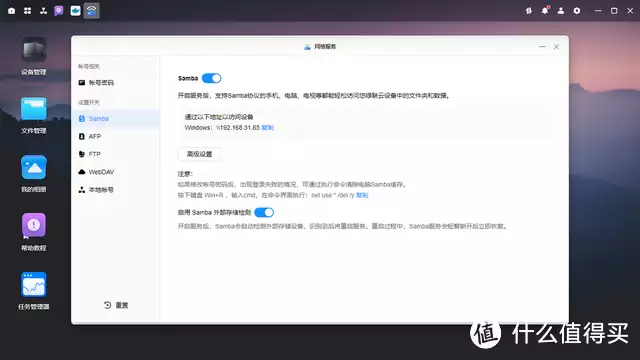Click the 重置 reset button
This screenshot has width=640, height=360.
click(x=116, y=305)
